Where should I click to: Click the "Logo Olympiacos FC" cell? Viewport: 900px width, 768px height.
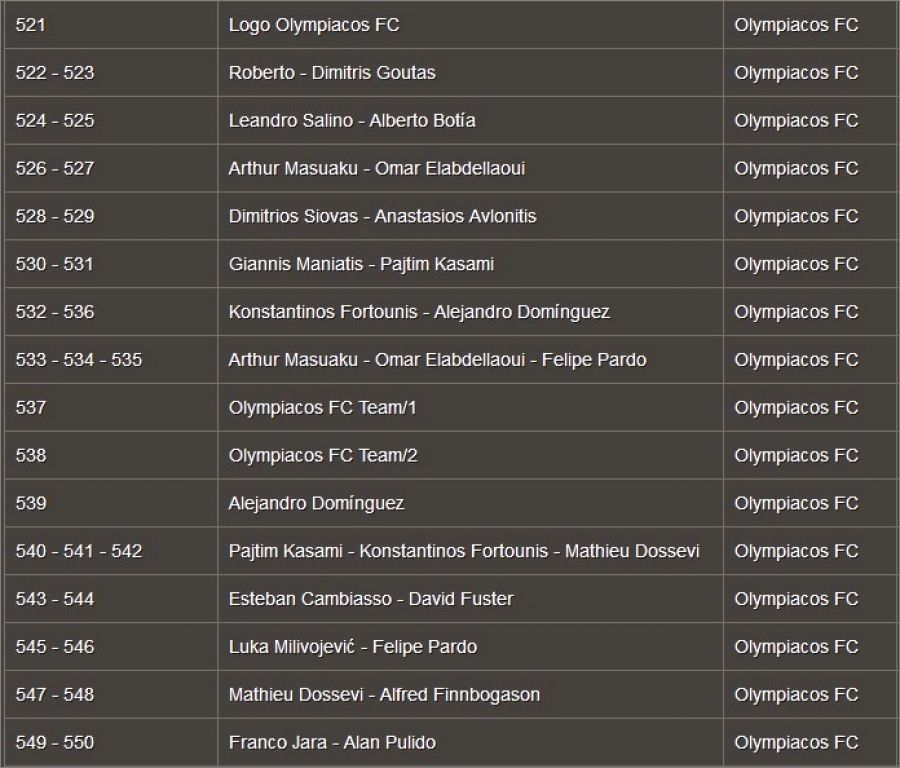point(314,25)
